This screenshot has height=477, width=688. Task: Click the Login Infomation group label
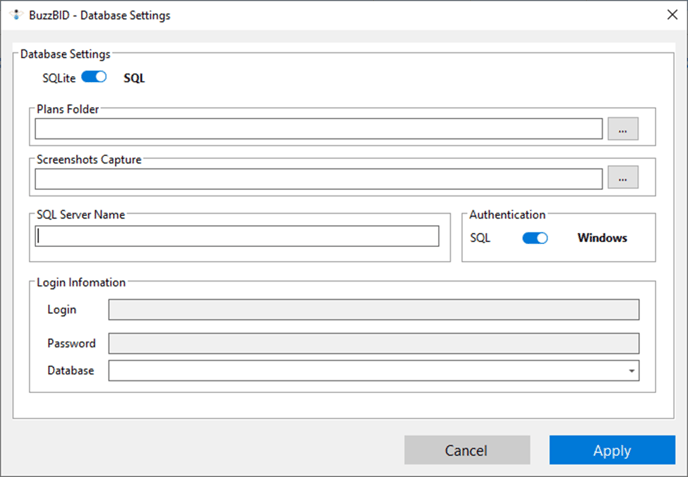point(81,282)
